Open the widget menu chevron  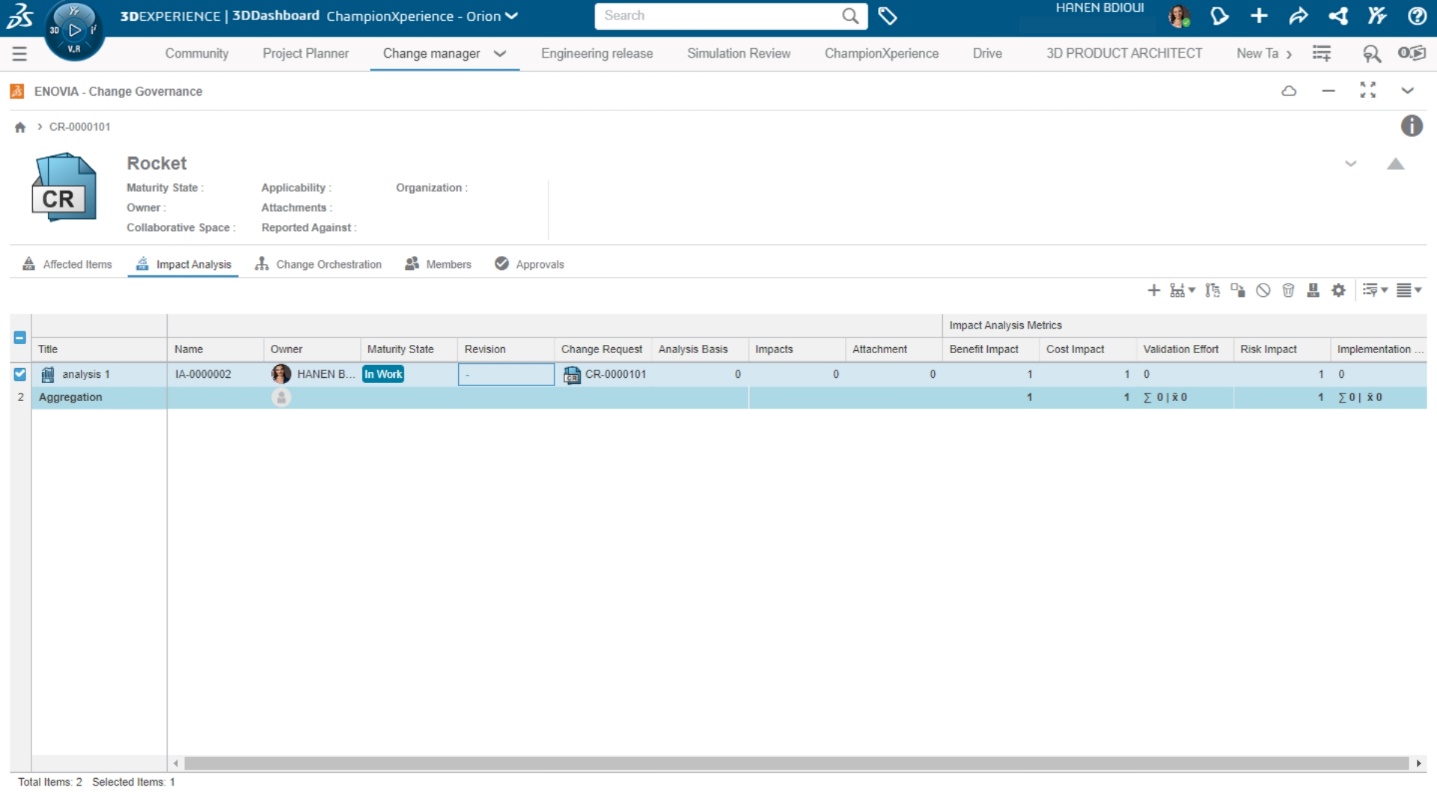(x=1407, y=91)
